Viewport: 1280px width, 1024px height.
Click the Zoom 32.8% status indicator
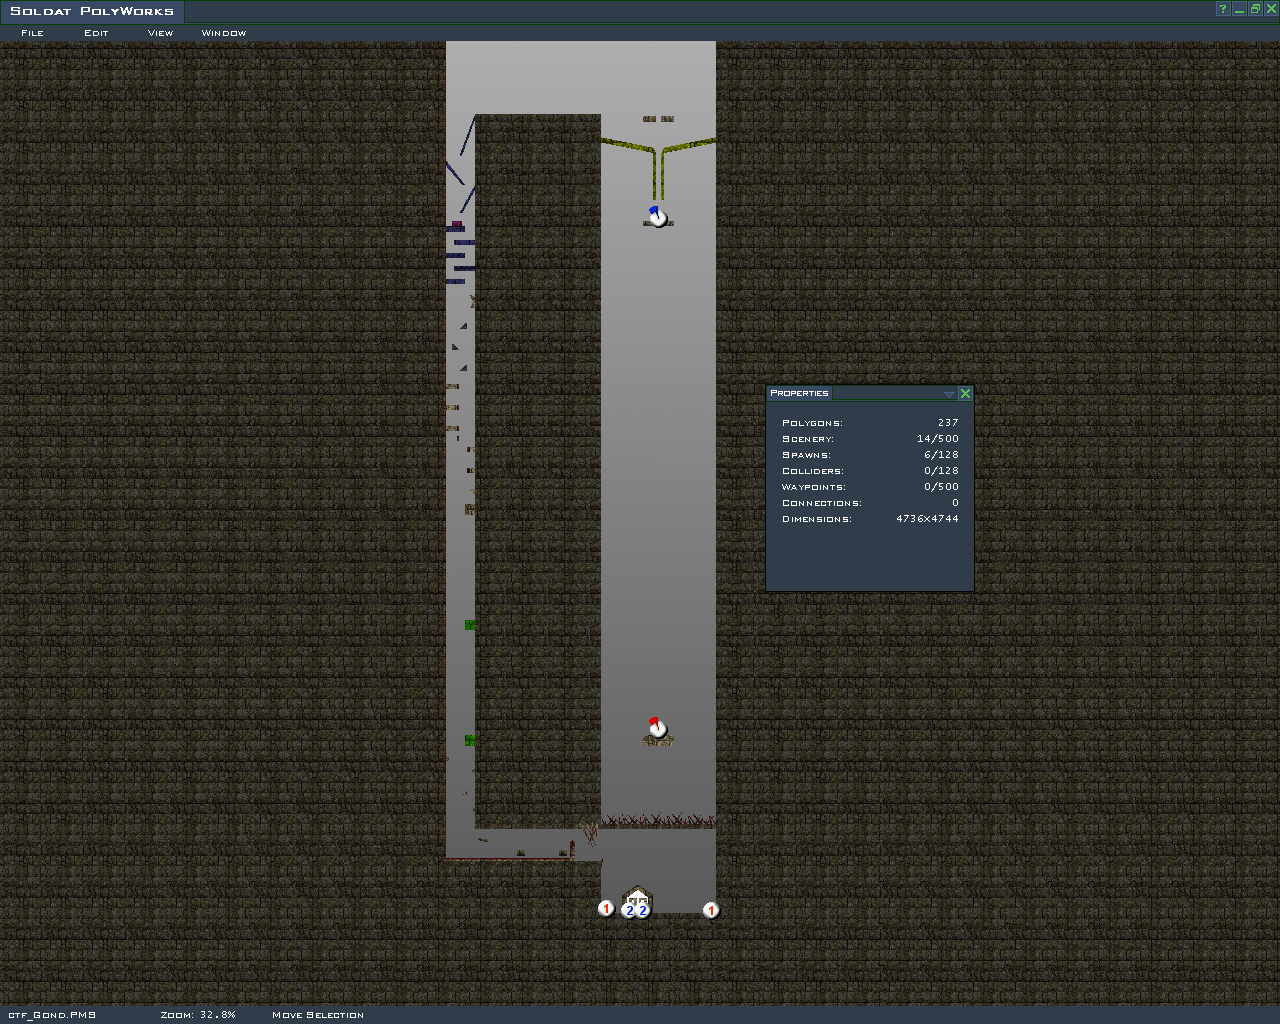click(x=198, y=1015)
